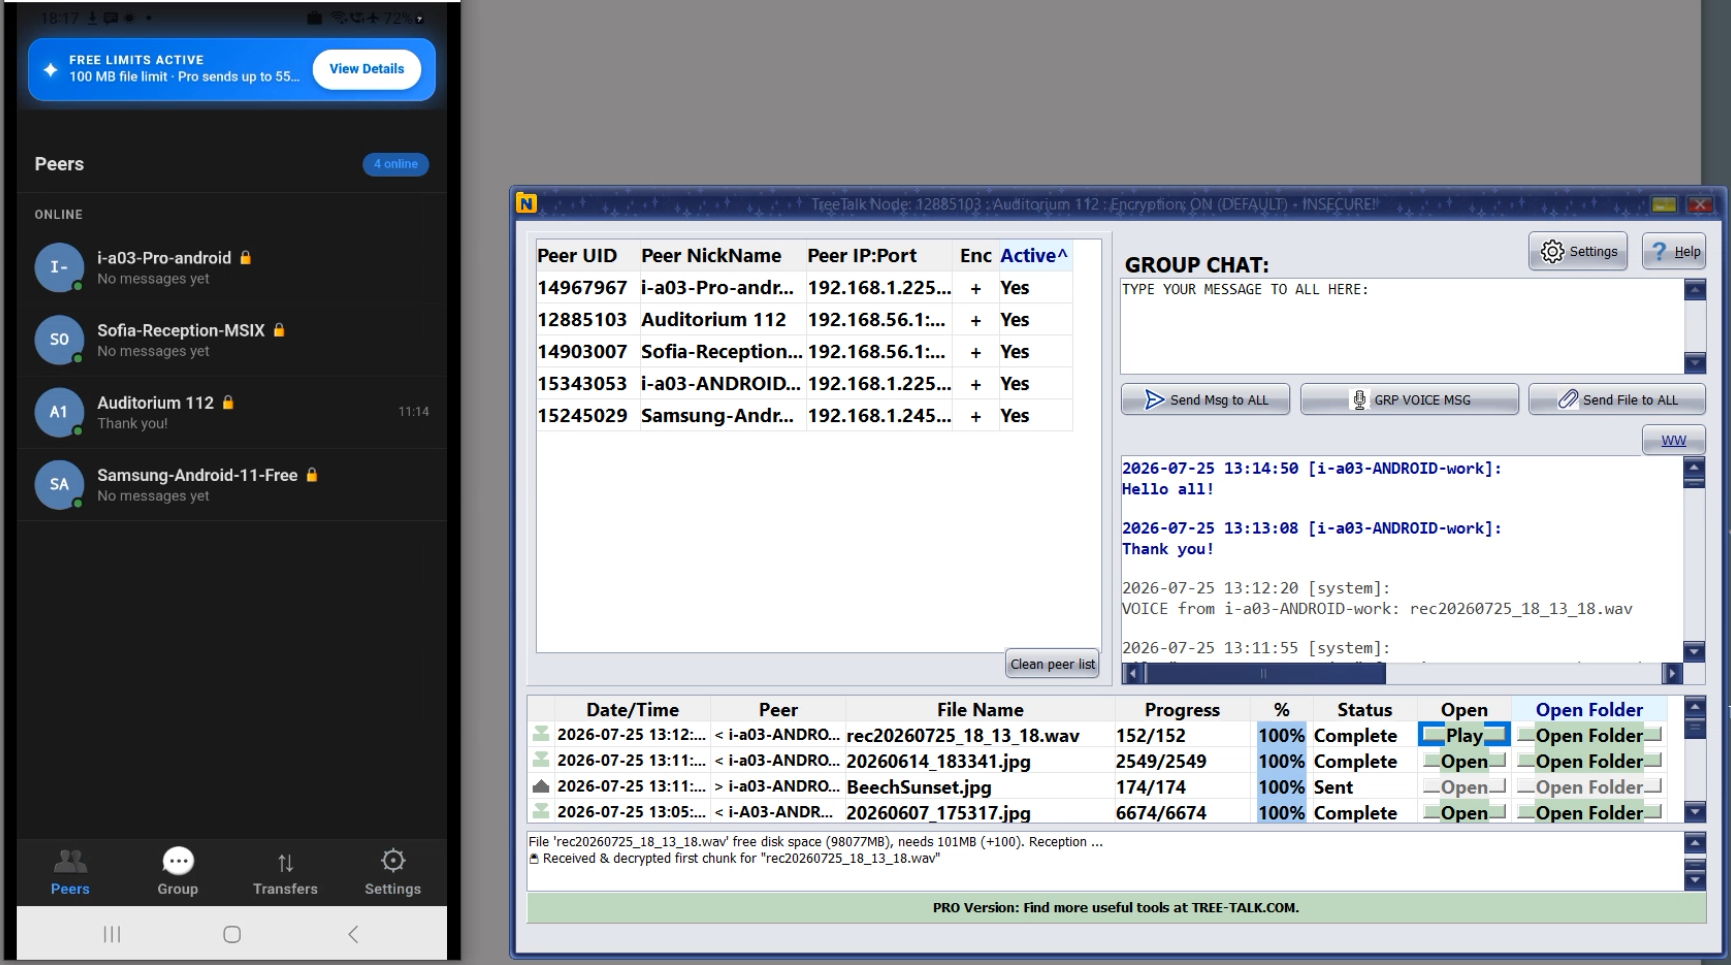
Task: Open the Settings tab in the mobile app
Action: pos(393,872)
